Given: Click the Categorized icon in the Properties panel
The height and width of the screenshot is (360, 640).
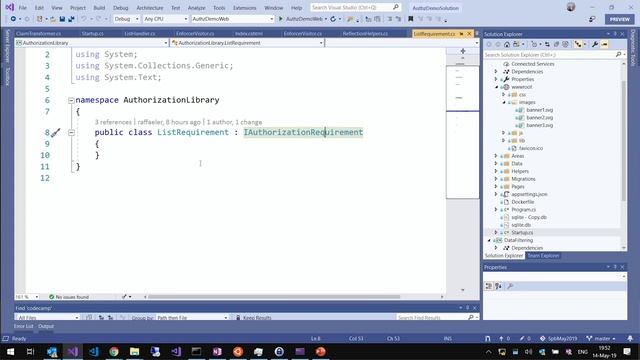Looking at the screenshot, I should [489, 286].
